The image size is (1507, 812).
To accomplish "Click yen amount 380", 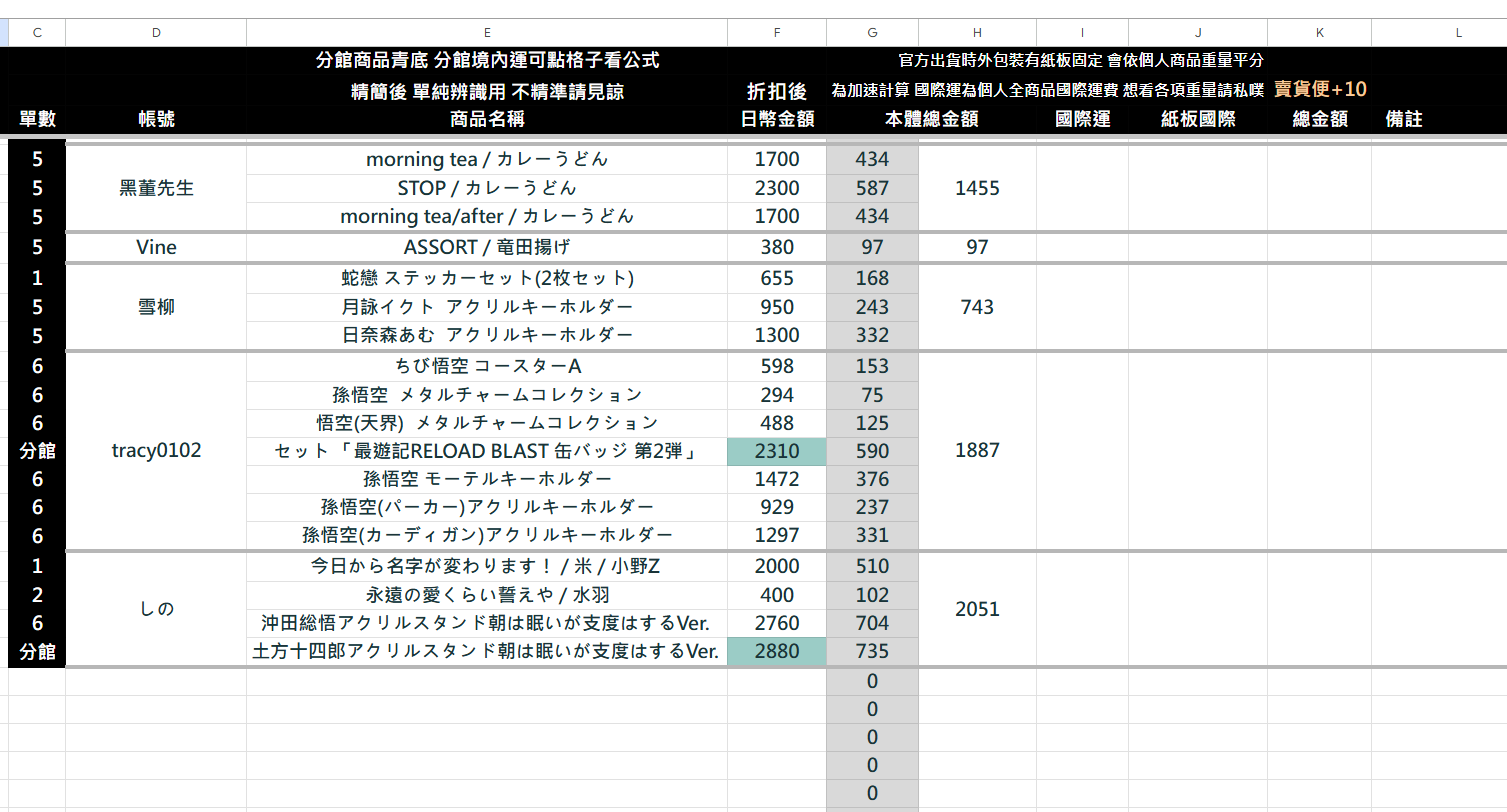I will coord(777,248).
